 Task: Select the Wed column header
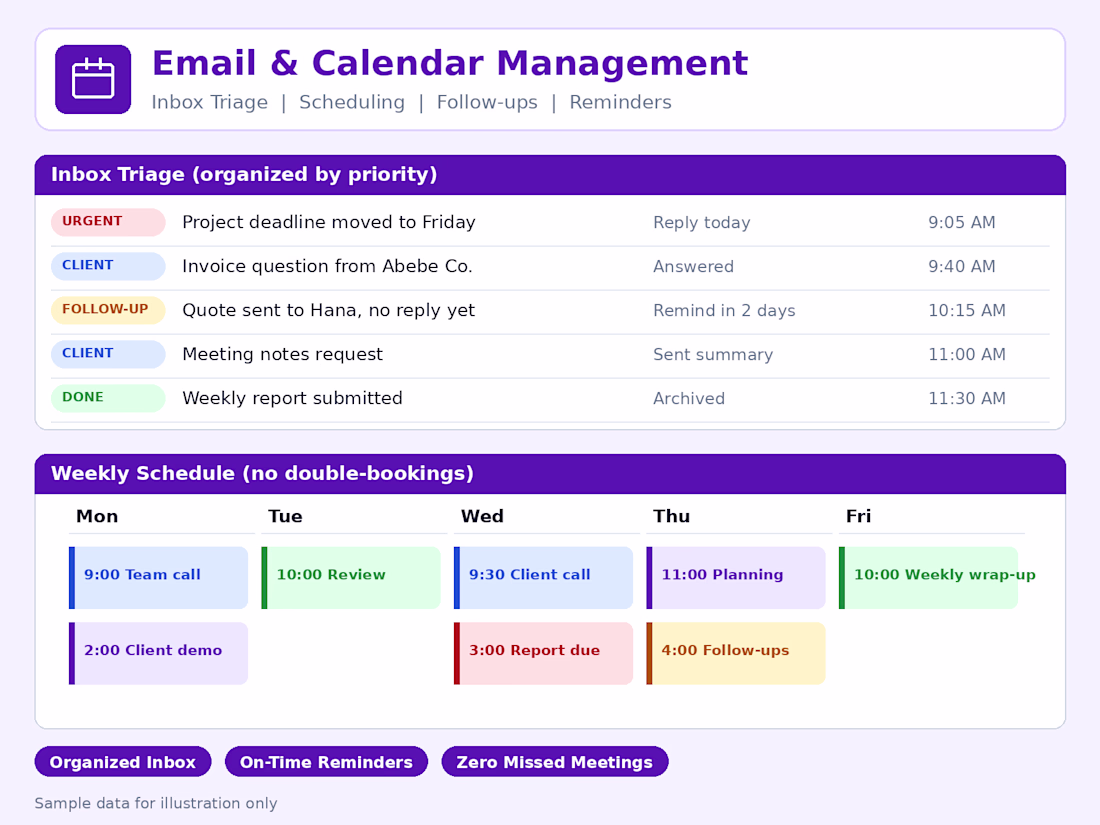(482, 516)
